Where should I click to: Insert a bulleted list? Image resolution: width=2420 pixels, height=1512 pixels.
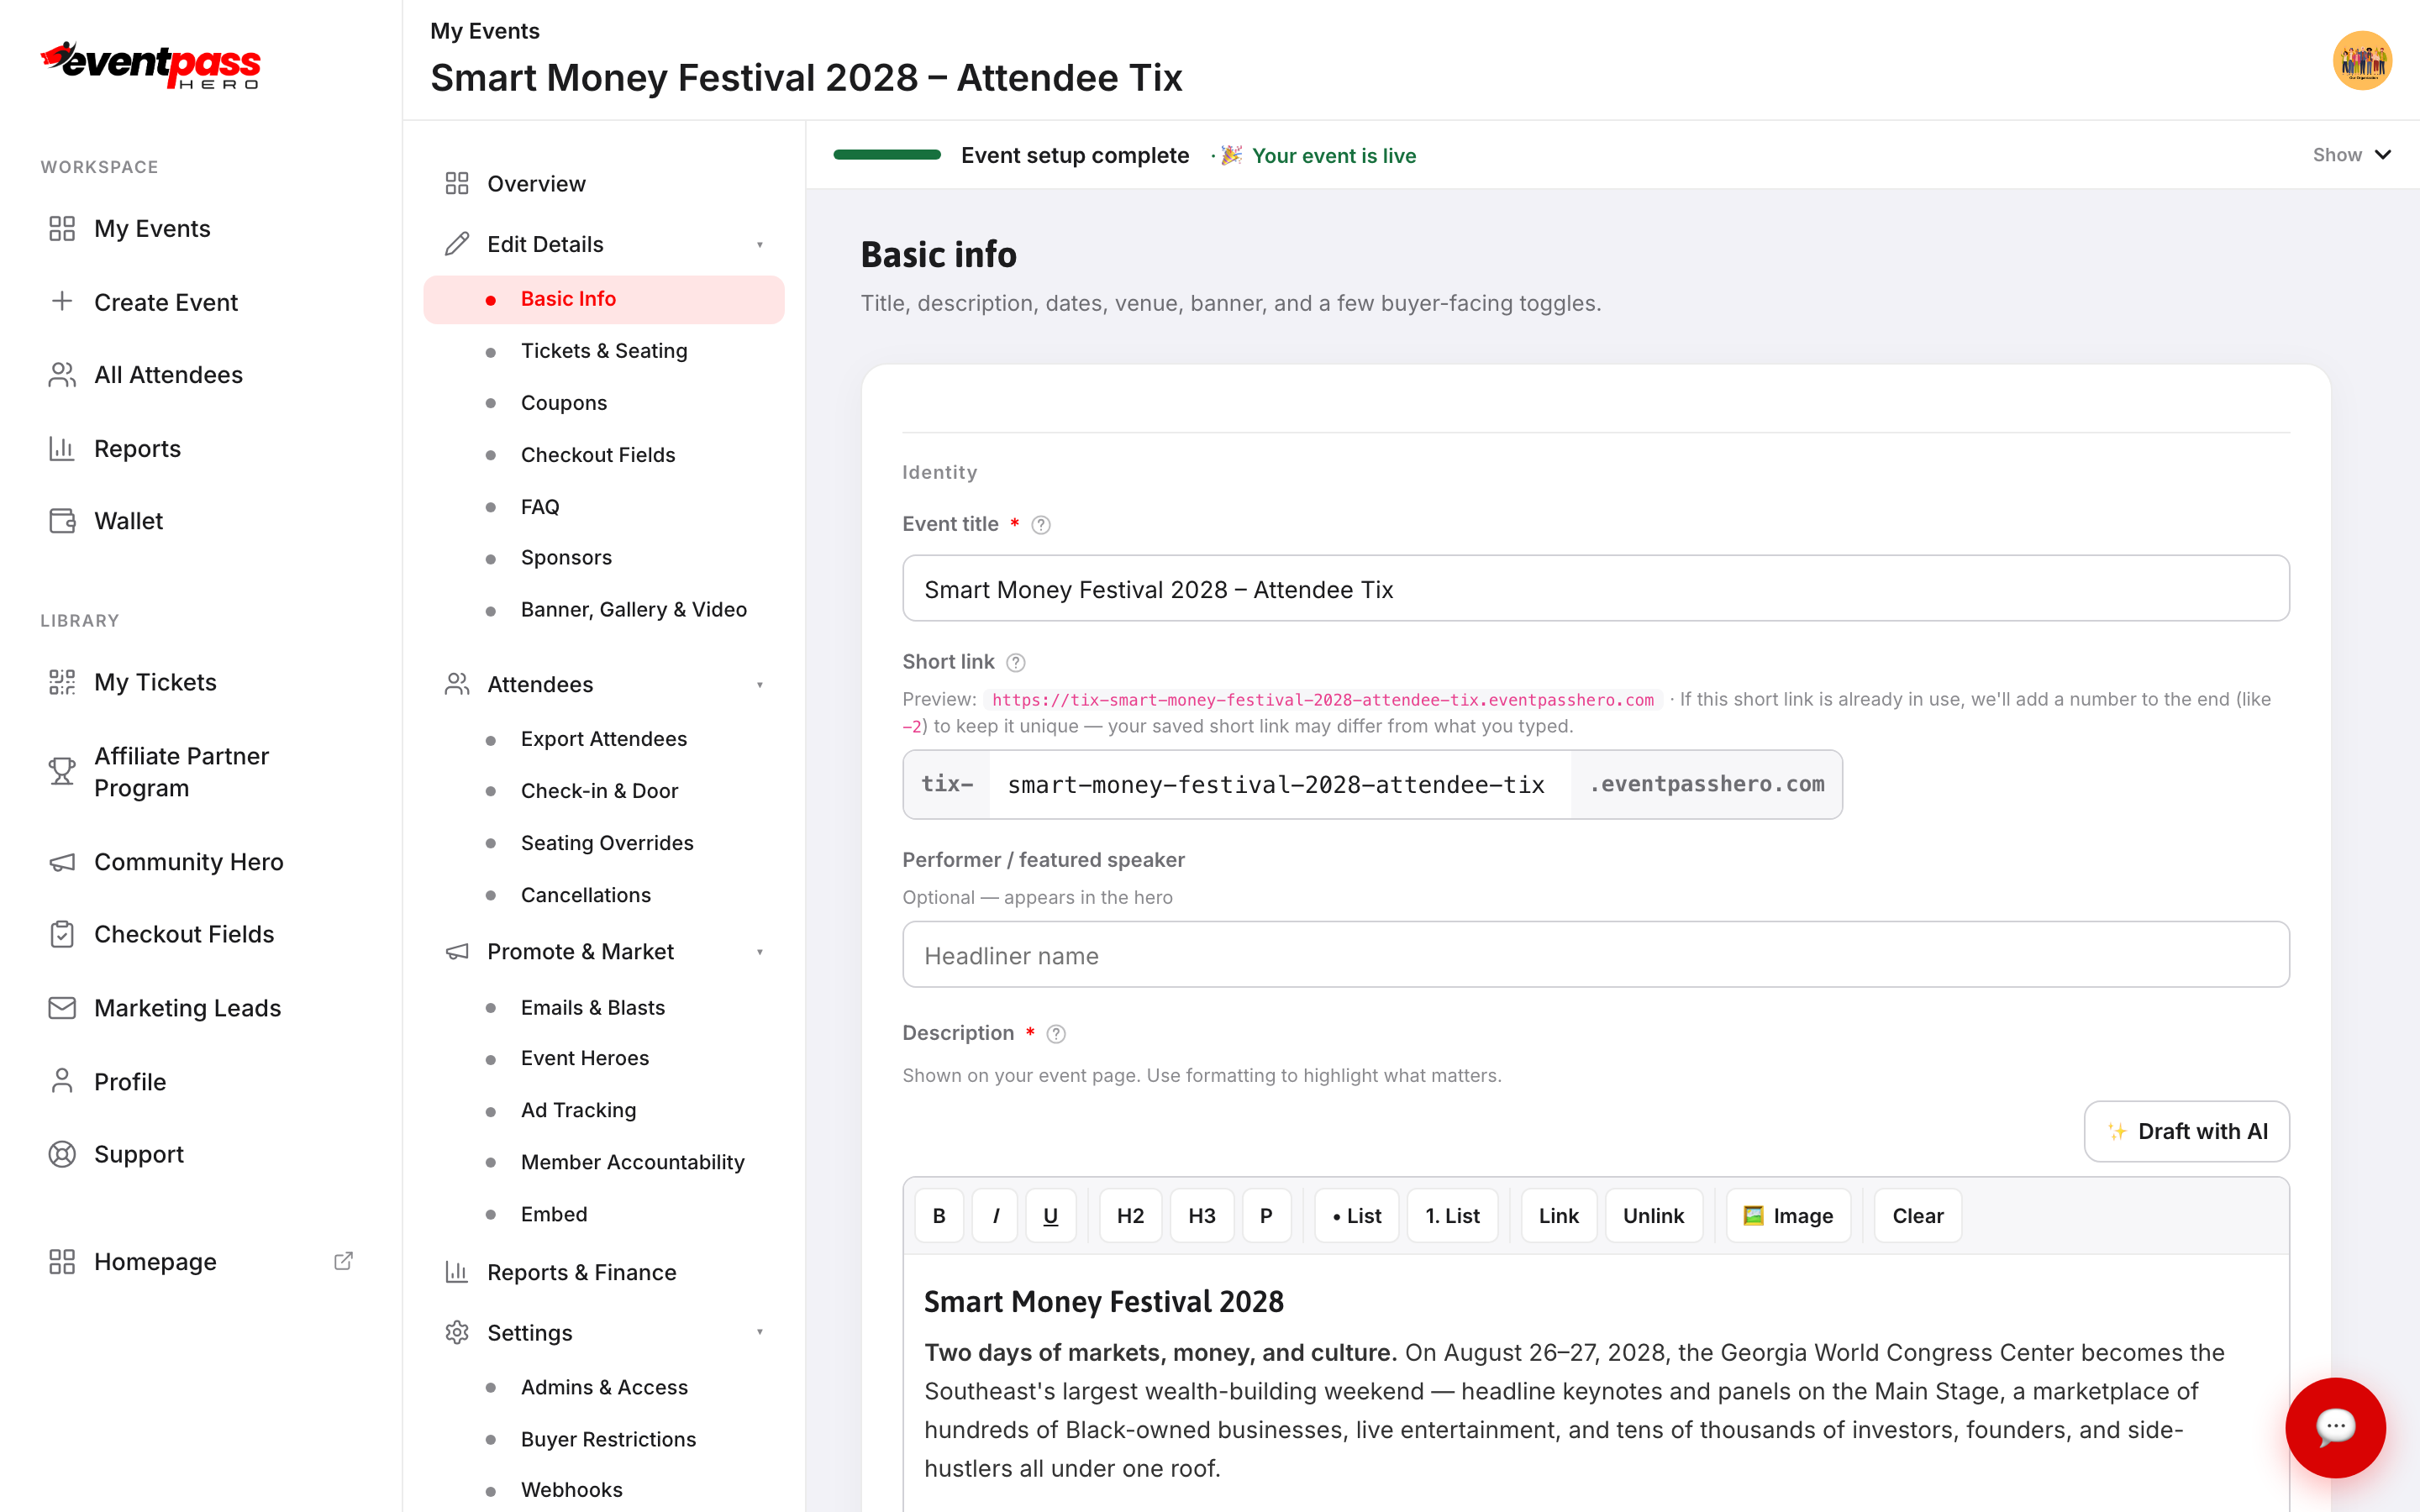pos(1357,1216)
